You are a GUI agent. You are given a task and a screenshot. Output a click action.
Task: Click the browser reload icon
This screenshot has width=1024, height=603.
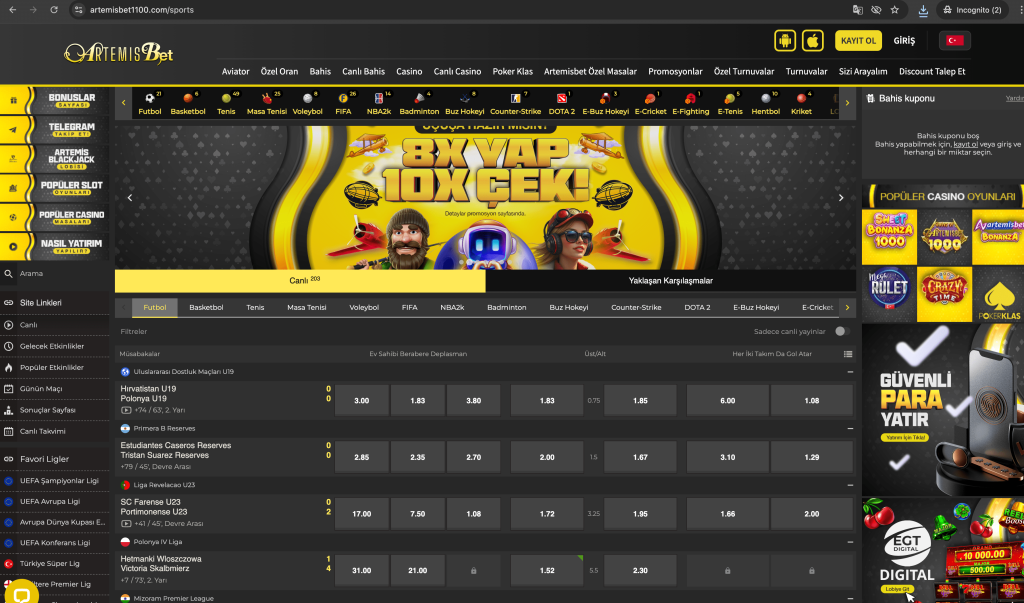pyautogui.click(x=54, y=10)
